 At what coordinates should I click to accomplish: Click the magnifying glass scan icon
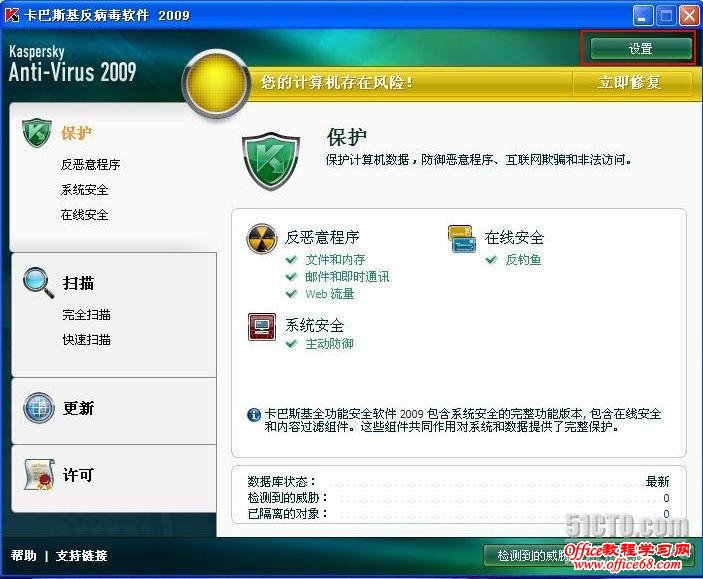39,283
